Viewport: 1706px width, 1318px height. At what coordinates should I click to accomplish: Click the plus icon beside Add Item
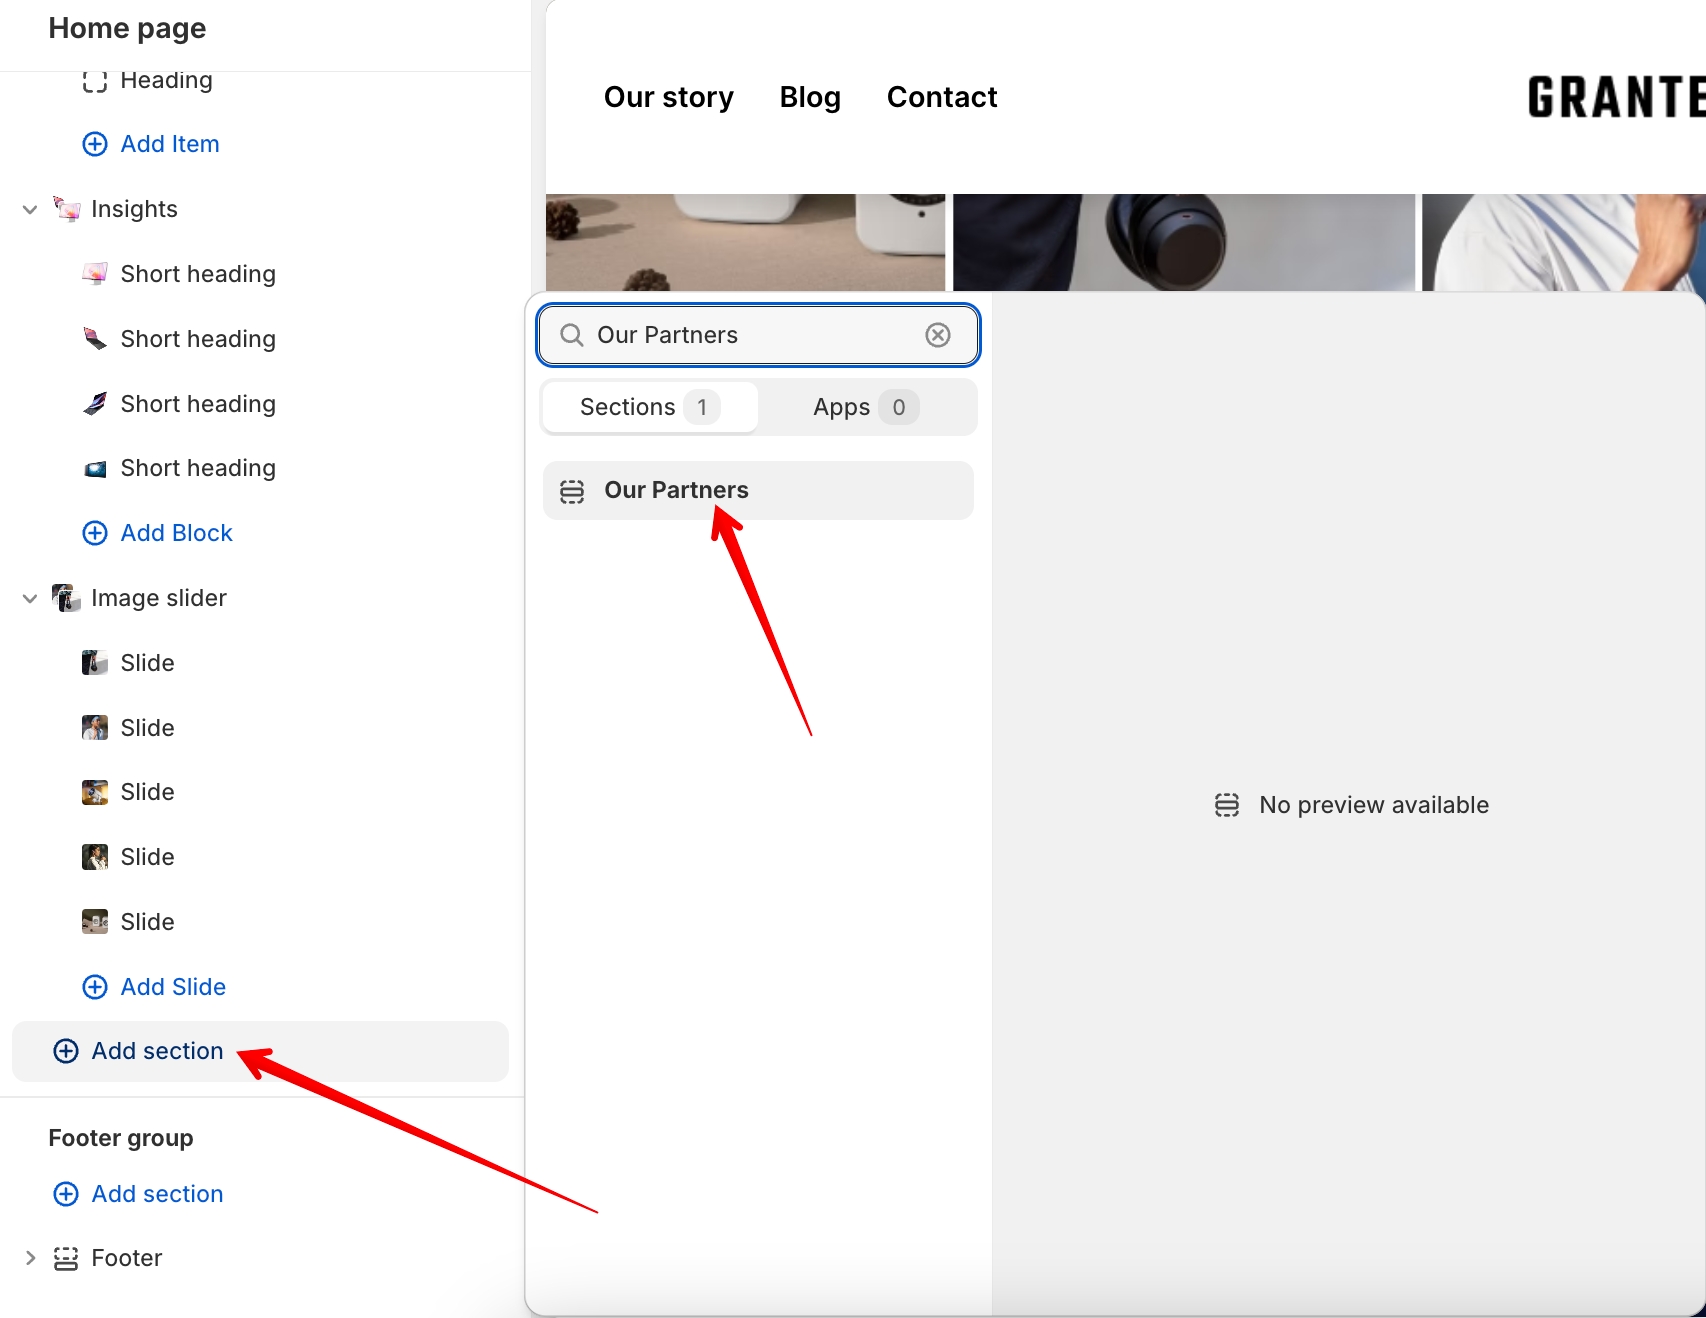[95, 144]
